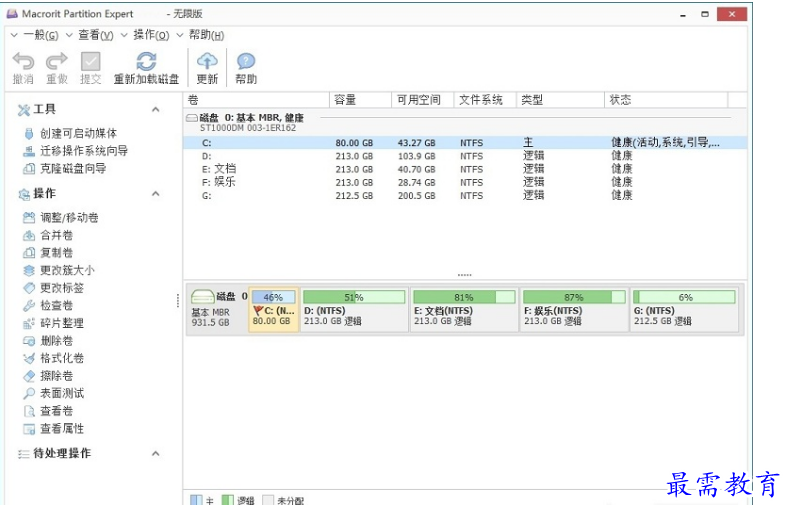Open Help (帮助) toolbar icon

tap(246, 62)
